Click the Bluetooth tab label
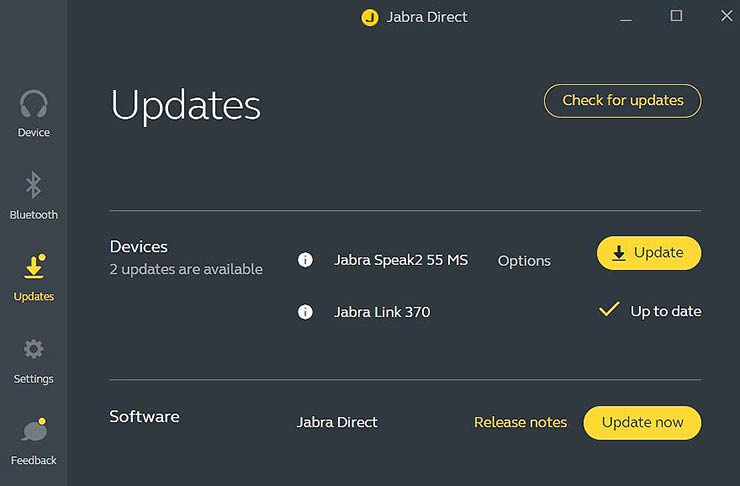Screen dimensions: 740x486 pos(34,215)
